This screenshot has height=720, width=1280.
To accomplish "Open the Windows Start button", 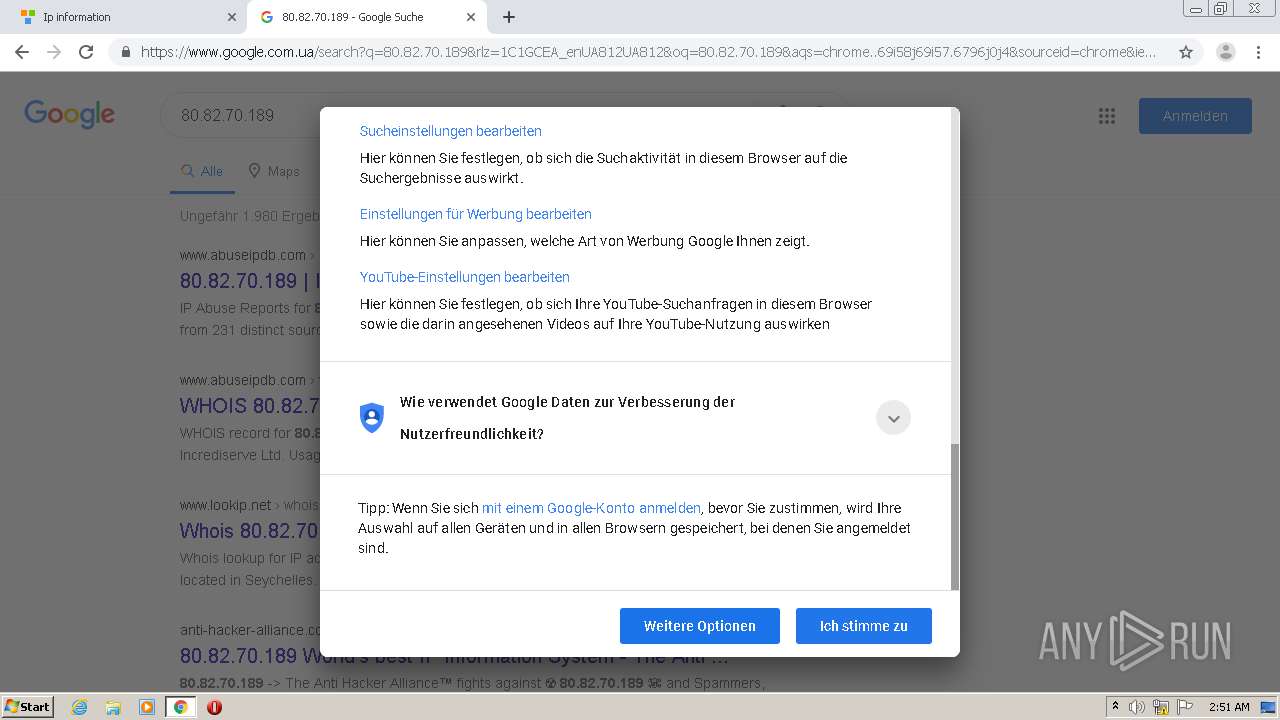I will pyautogui.click(x=28, y=707).
